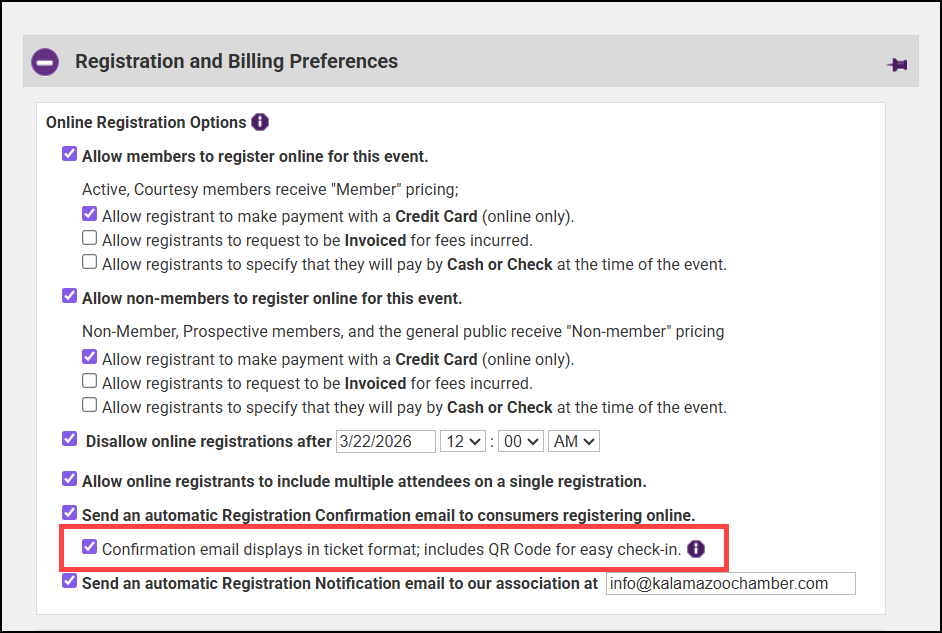942x633 pixels.
Task: Toggle ticket format QR Code confirmation checkbox
Action: pos(90,547)
